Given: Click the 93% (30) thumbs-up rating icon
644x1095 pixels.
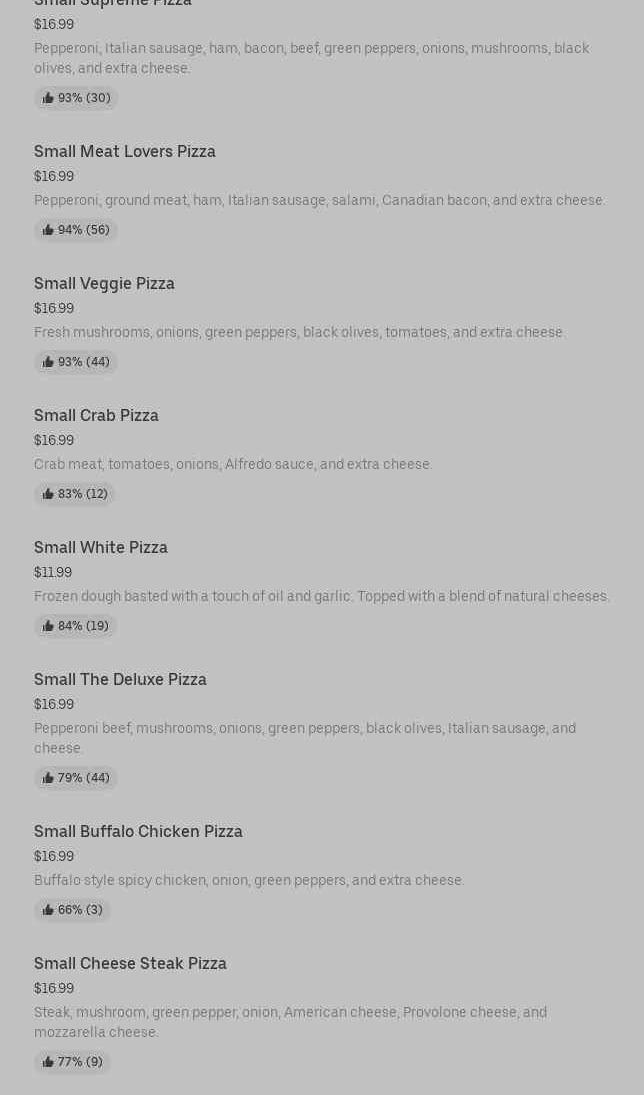Looking at the screenshot, I should (48, 98).
